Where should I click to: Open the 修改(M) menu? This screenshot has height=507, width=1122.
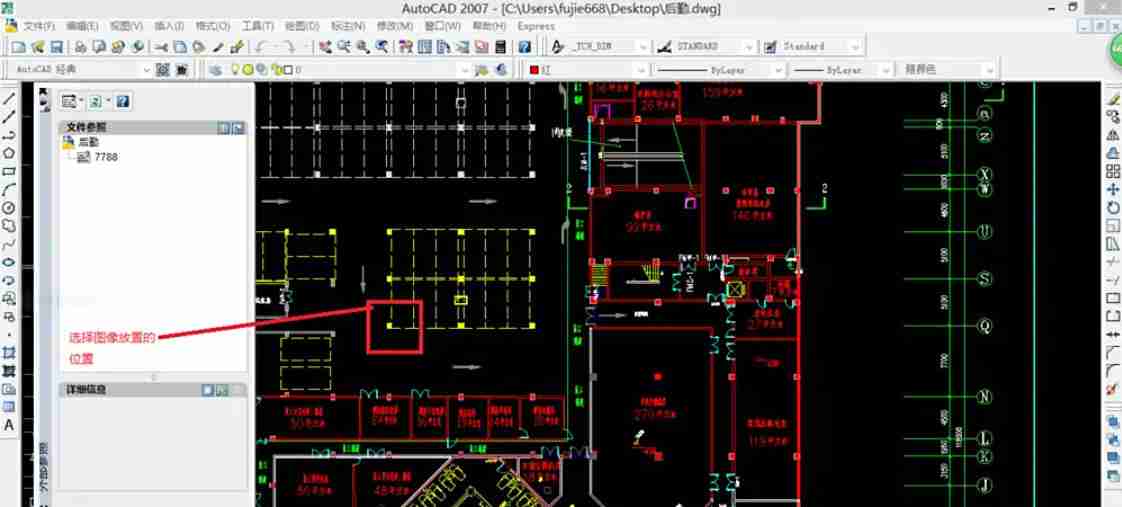click(394, 26)
